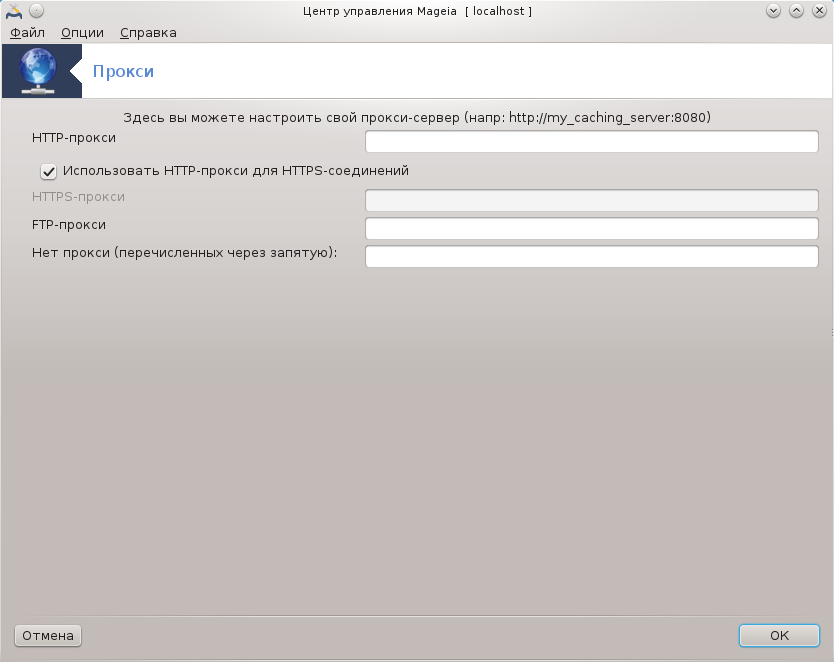The height and width of the screenshot is (662, 834).
Task: Click the Нет прокси exceptions field
Action: point(591,256)
